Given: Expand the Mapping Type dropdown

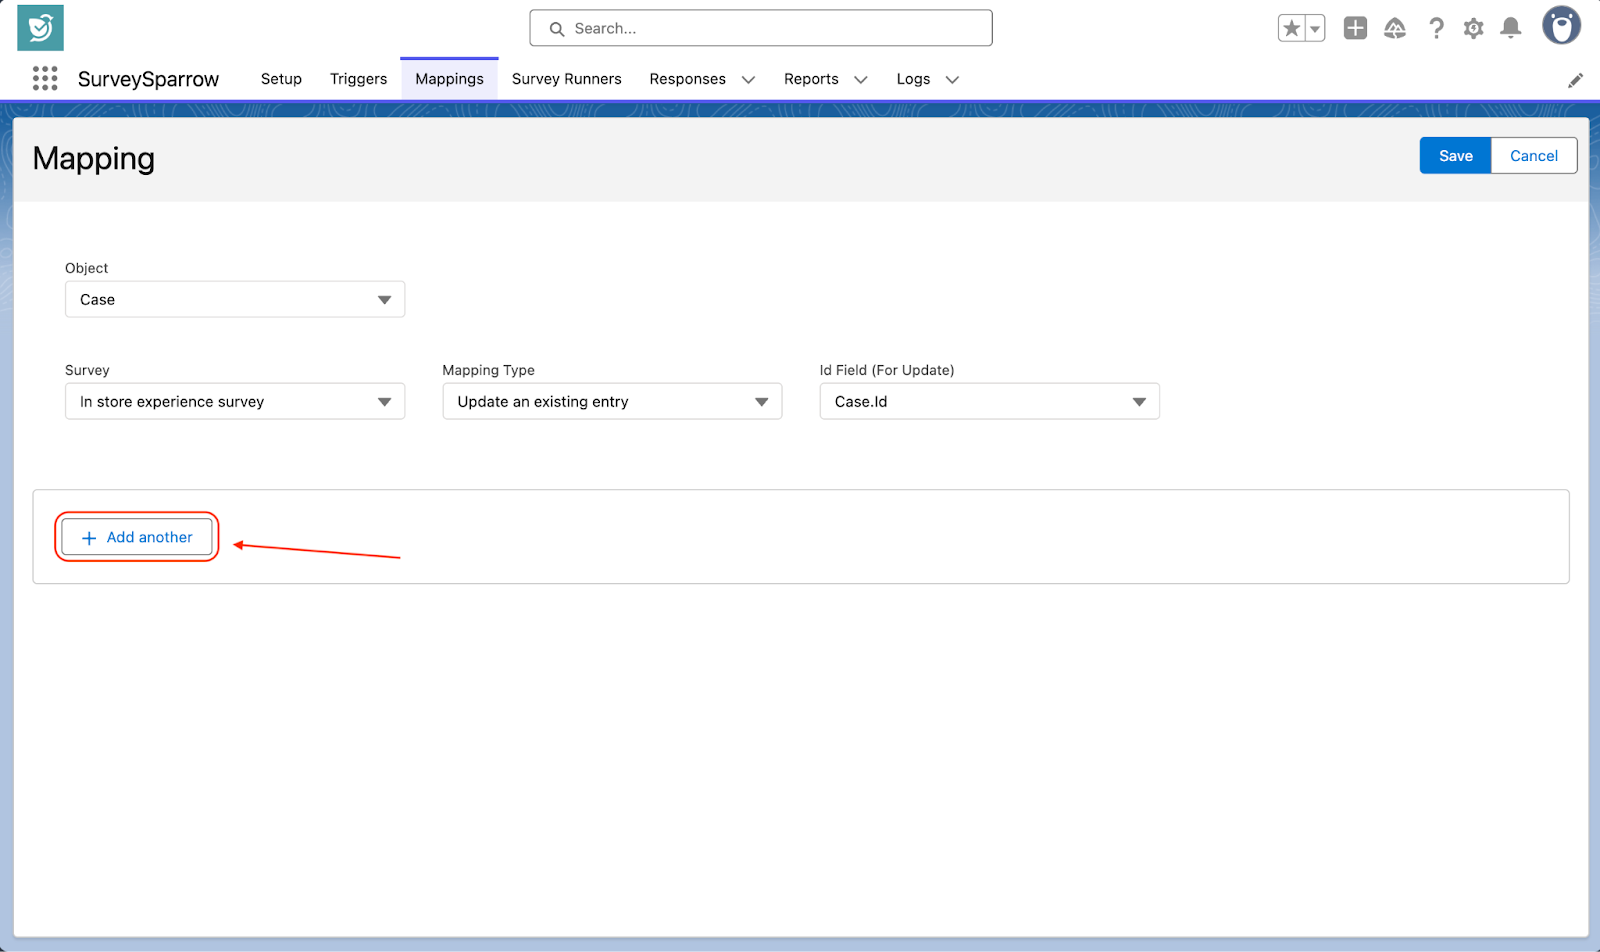Looking at the screenshot, I should point(612,402).
